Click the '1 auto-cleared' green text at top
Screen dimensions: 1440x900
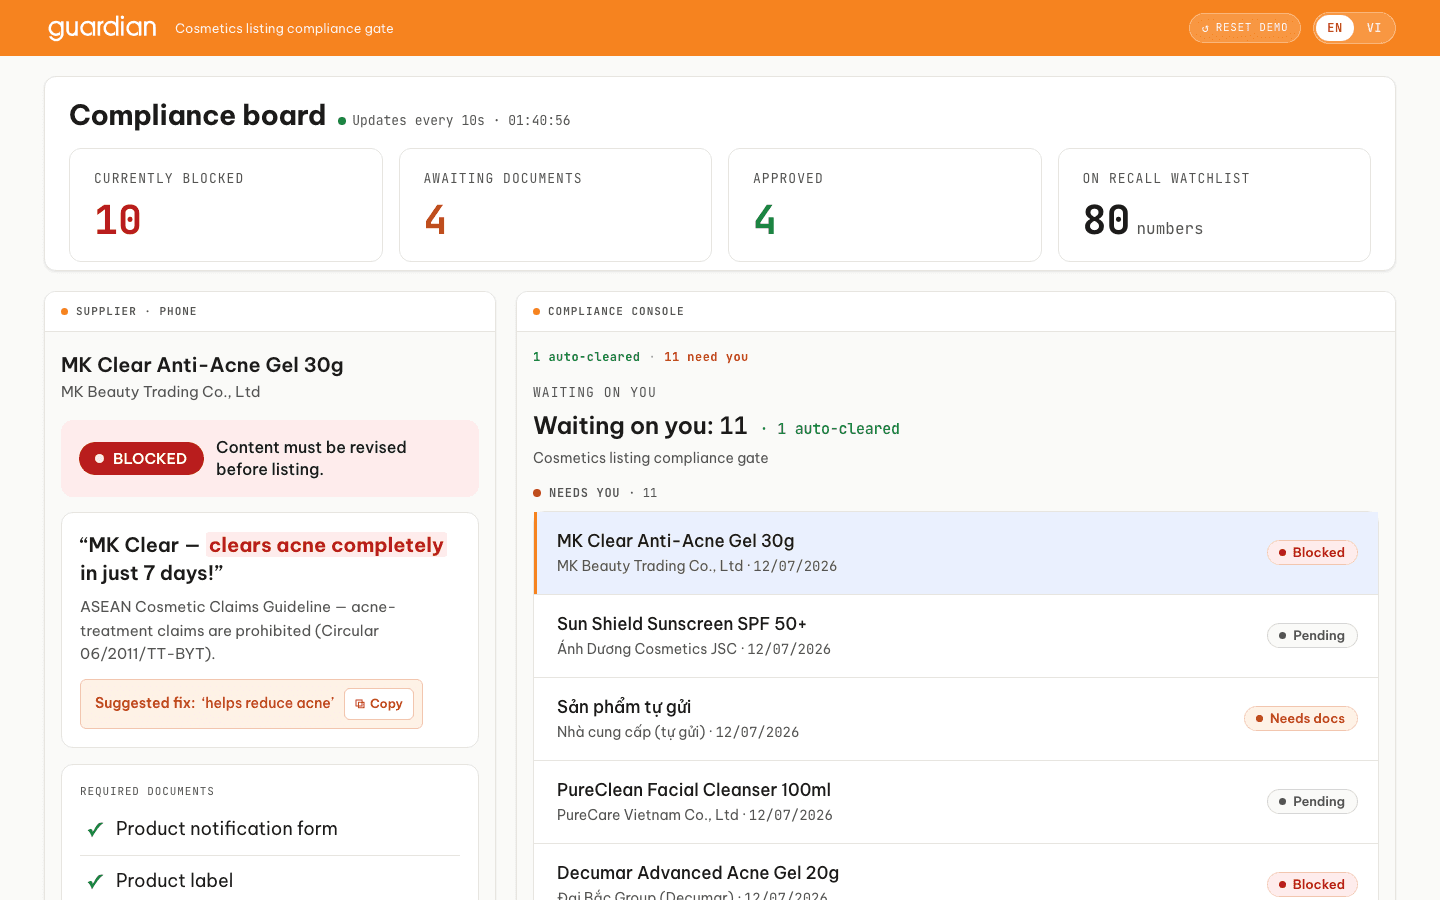pos(586,357)
